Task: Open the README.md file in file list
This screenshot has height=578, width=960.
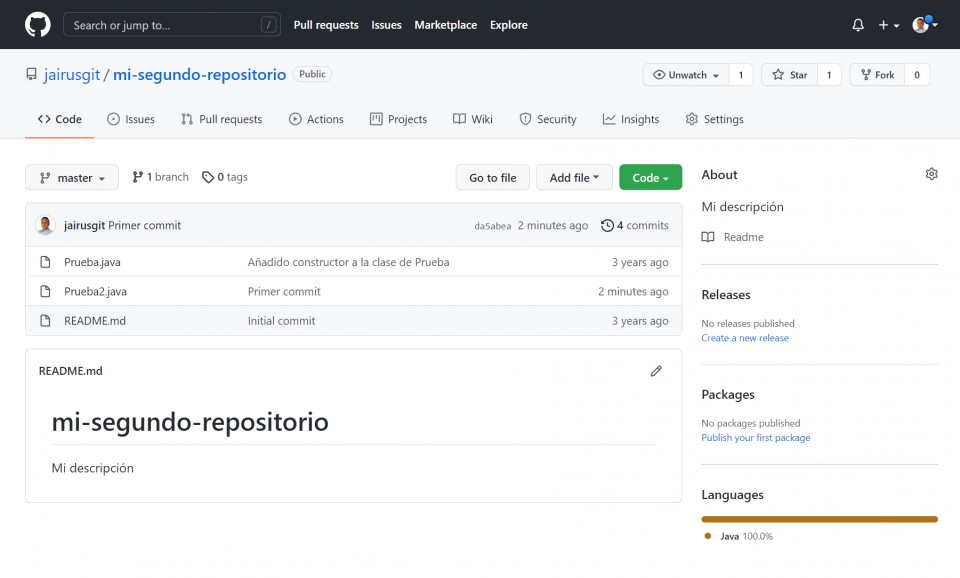Action: click(95, 321)
